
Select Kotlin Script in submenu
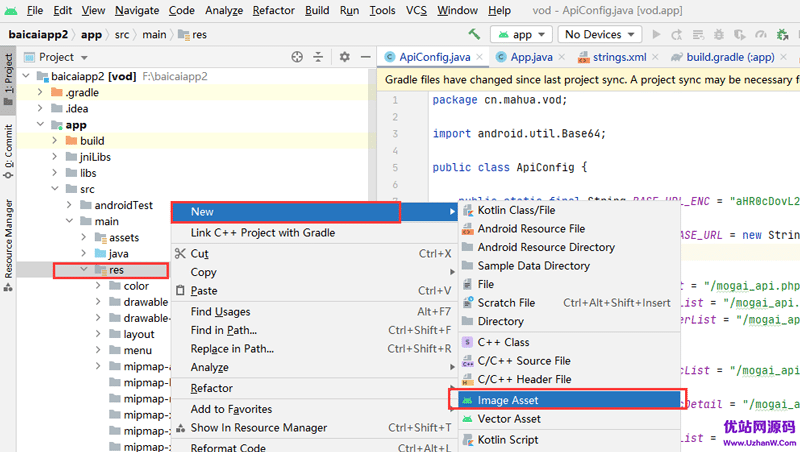pyautogui.click(x=569, y=439)
